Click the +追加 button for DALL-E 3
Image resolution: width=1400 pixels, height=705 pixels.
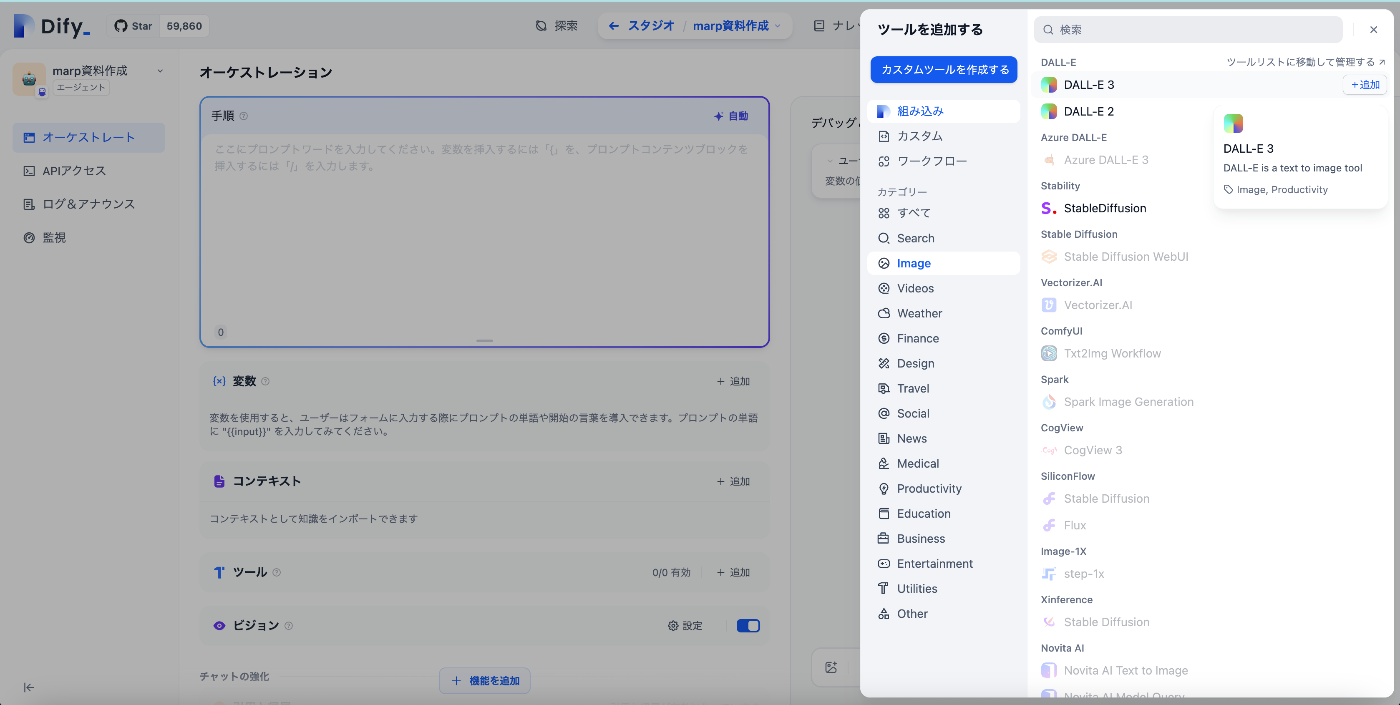pyautogui.click(x=1365, y=85)
